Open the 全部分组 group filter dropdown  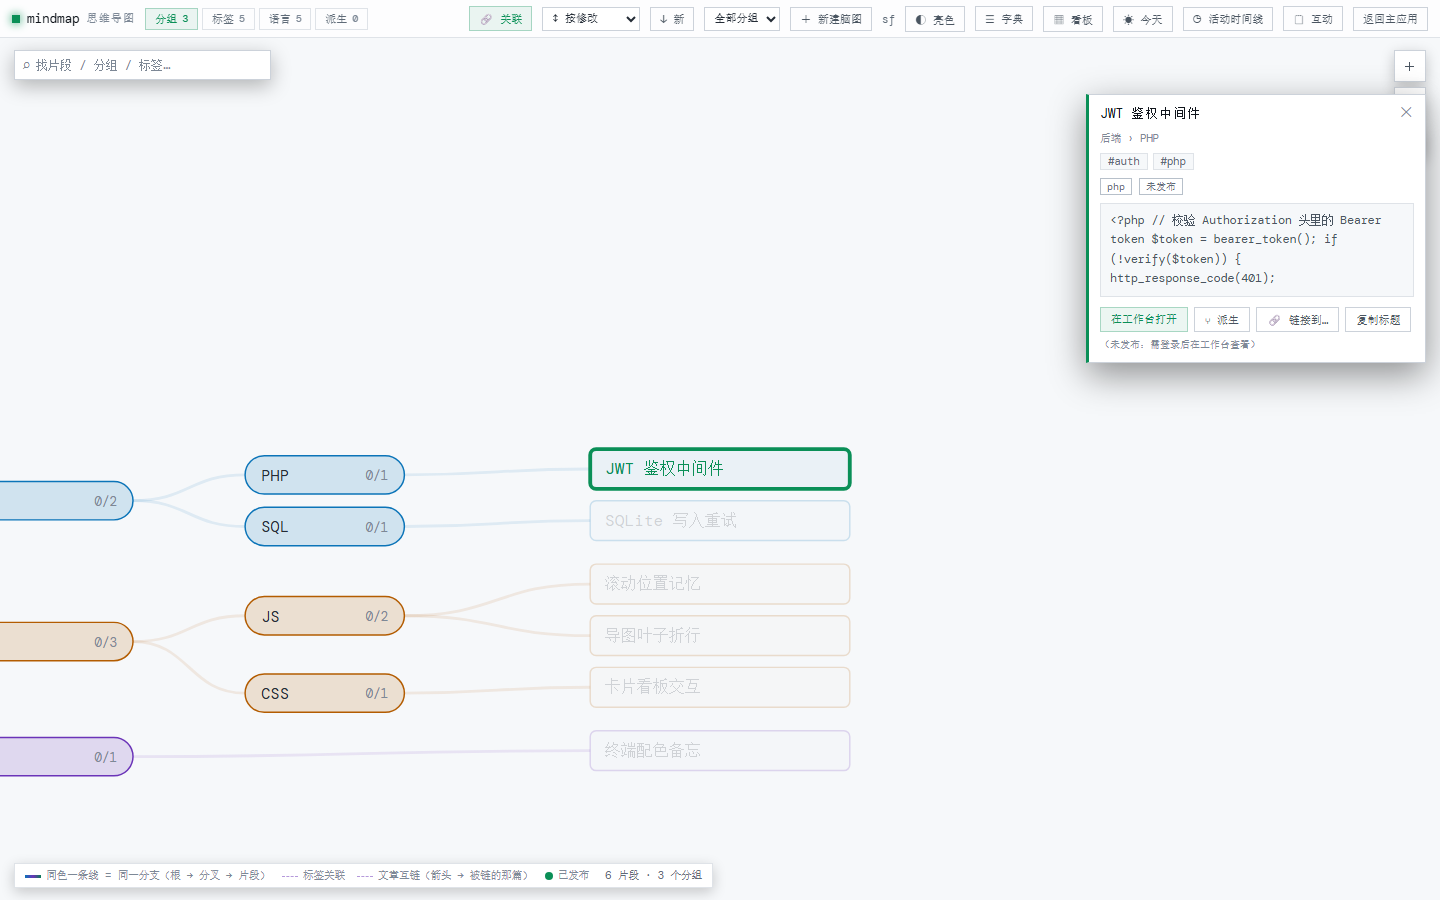[742, 19]
